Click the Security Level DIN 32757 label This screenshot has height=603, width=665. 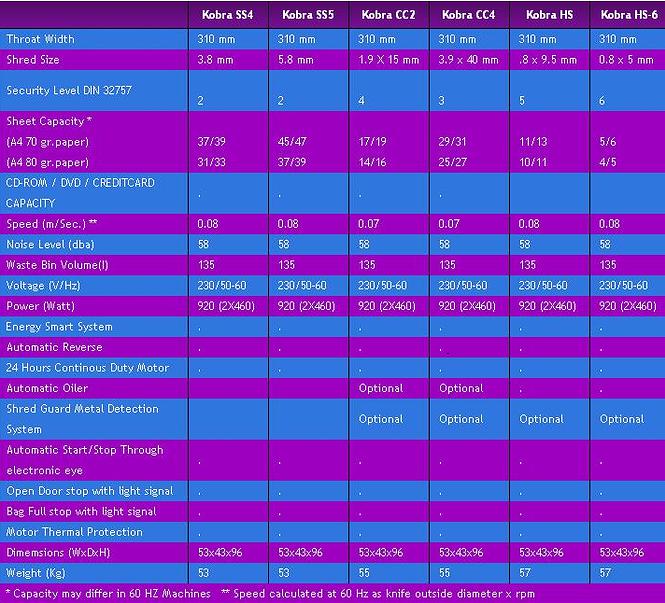(68, 90)
